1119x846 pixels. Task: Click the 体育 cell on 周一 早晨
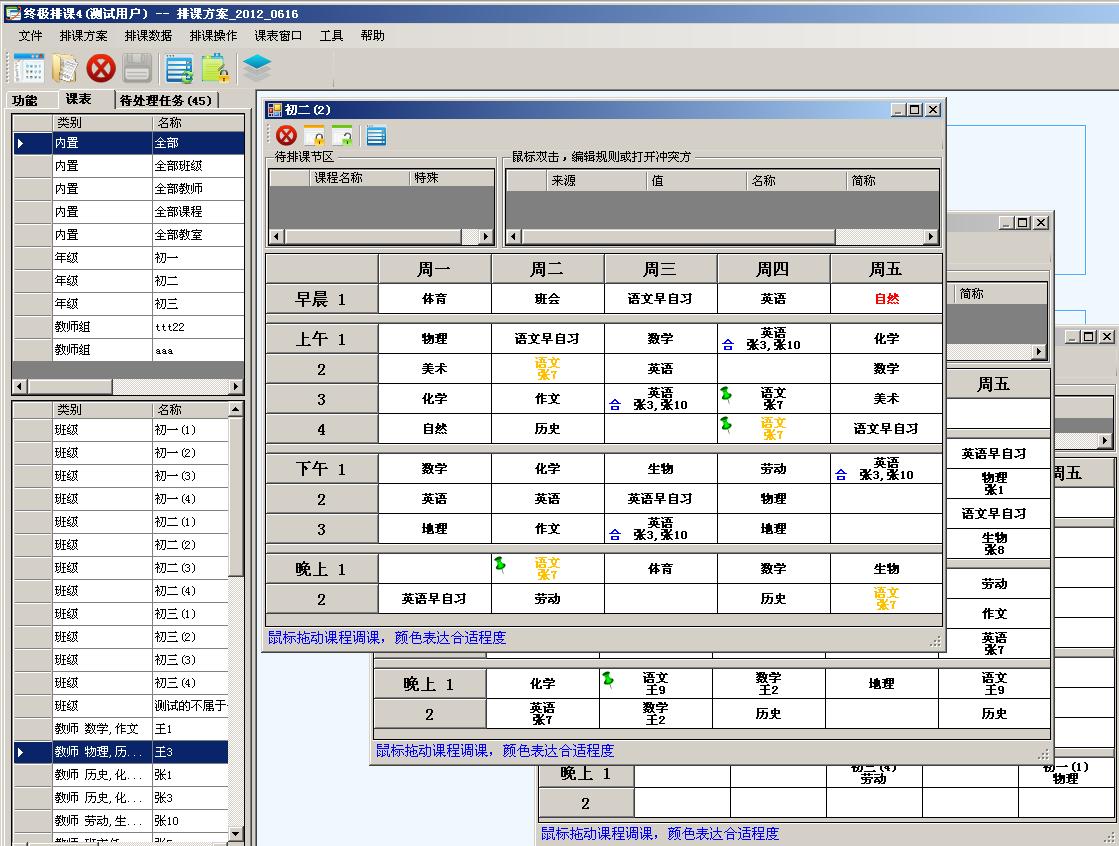[434, 298]
